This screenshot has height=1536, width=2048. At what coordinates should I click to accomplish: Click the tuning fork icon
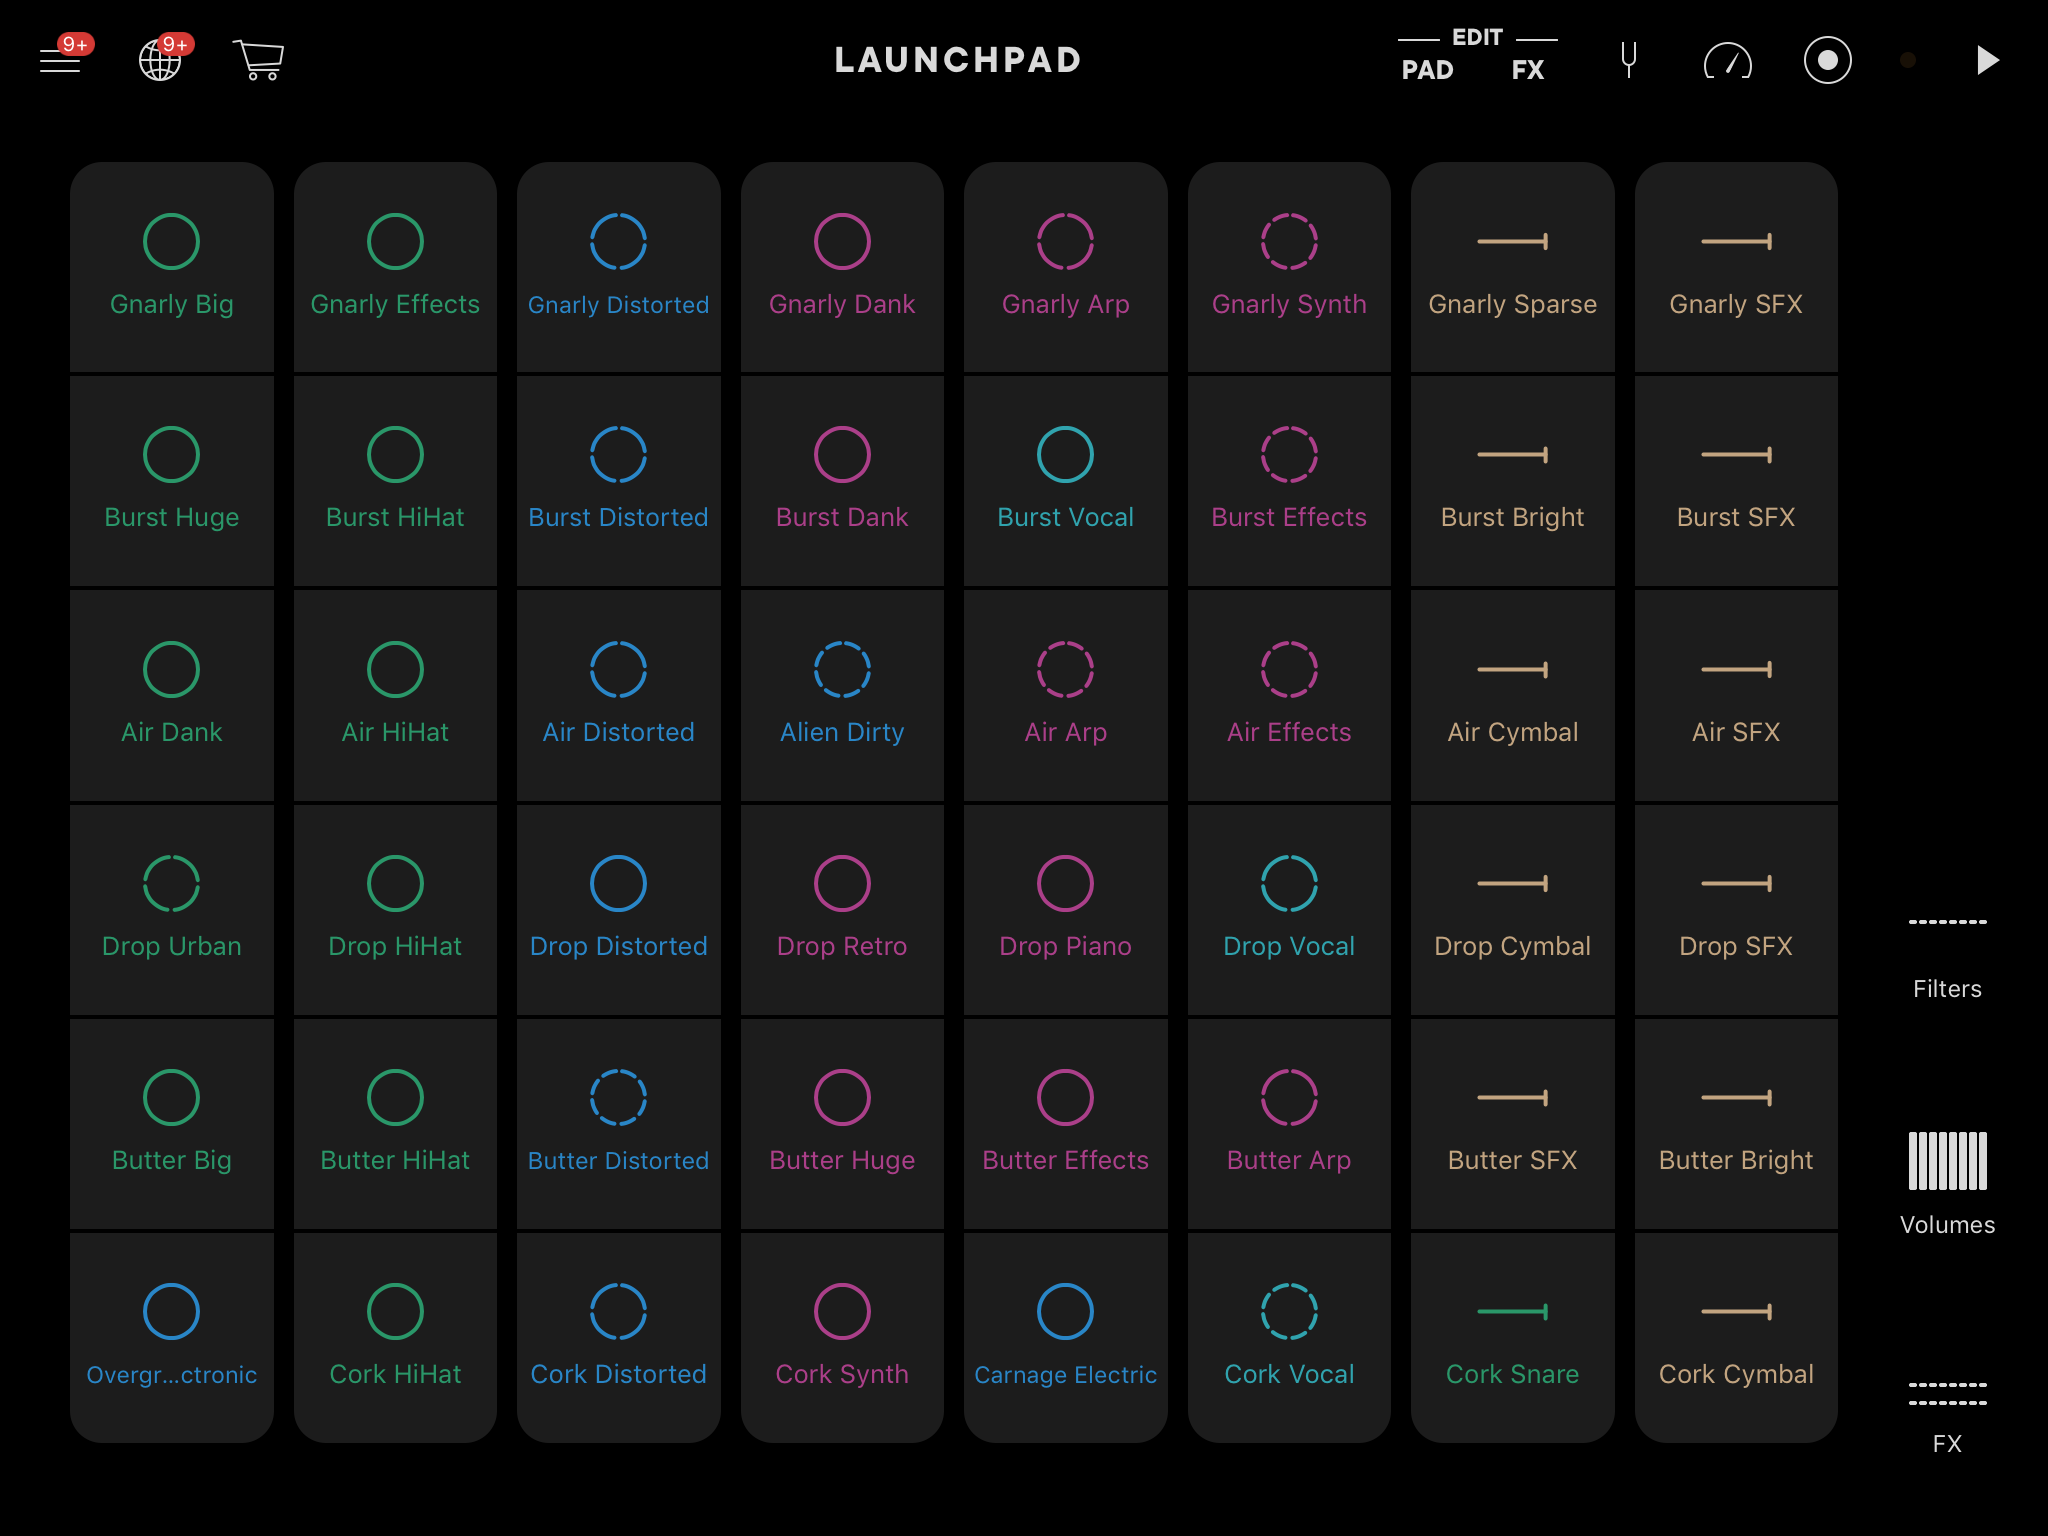point(1628,60)
